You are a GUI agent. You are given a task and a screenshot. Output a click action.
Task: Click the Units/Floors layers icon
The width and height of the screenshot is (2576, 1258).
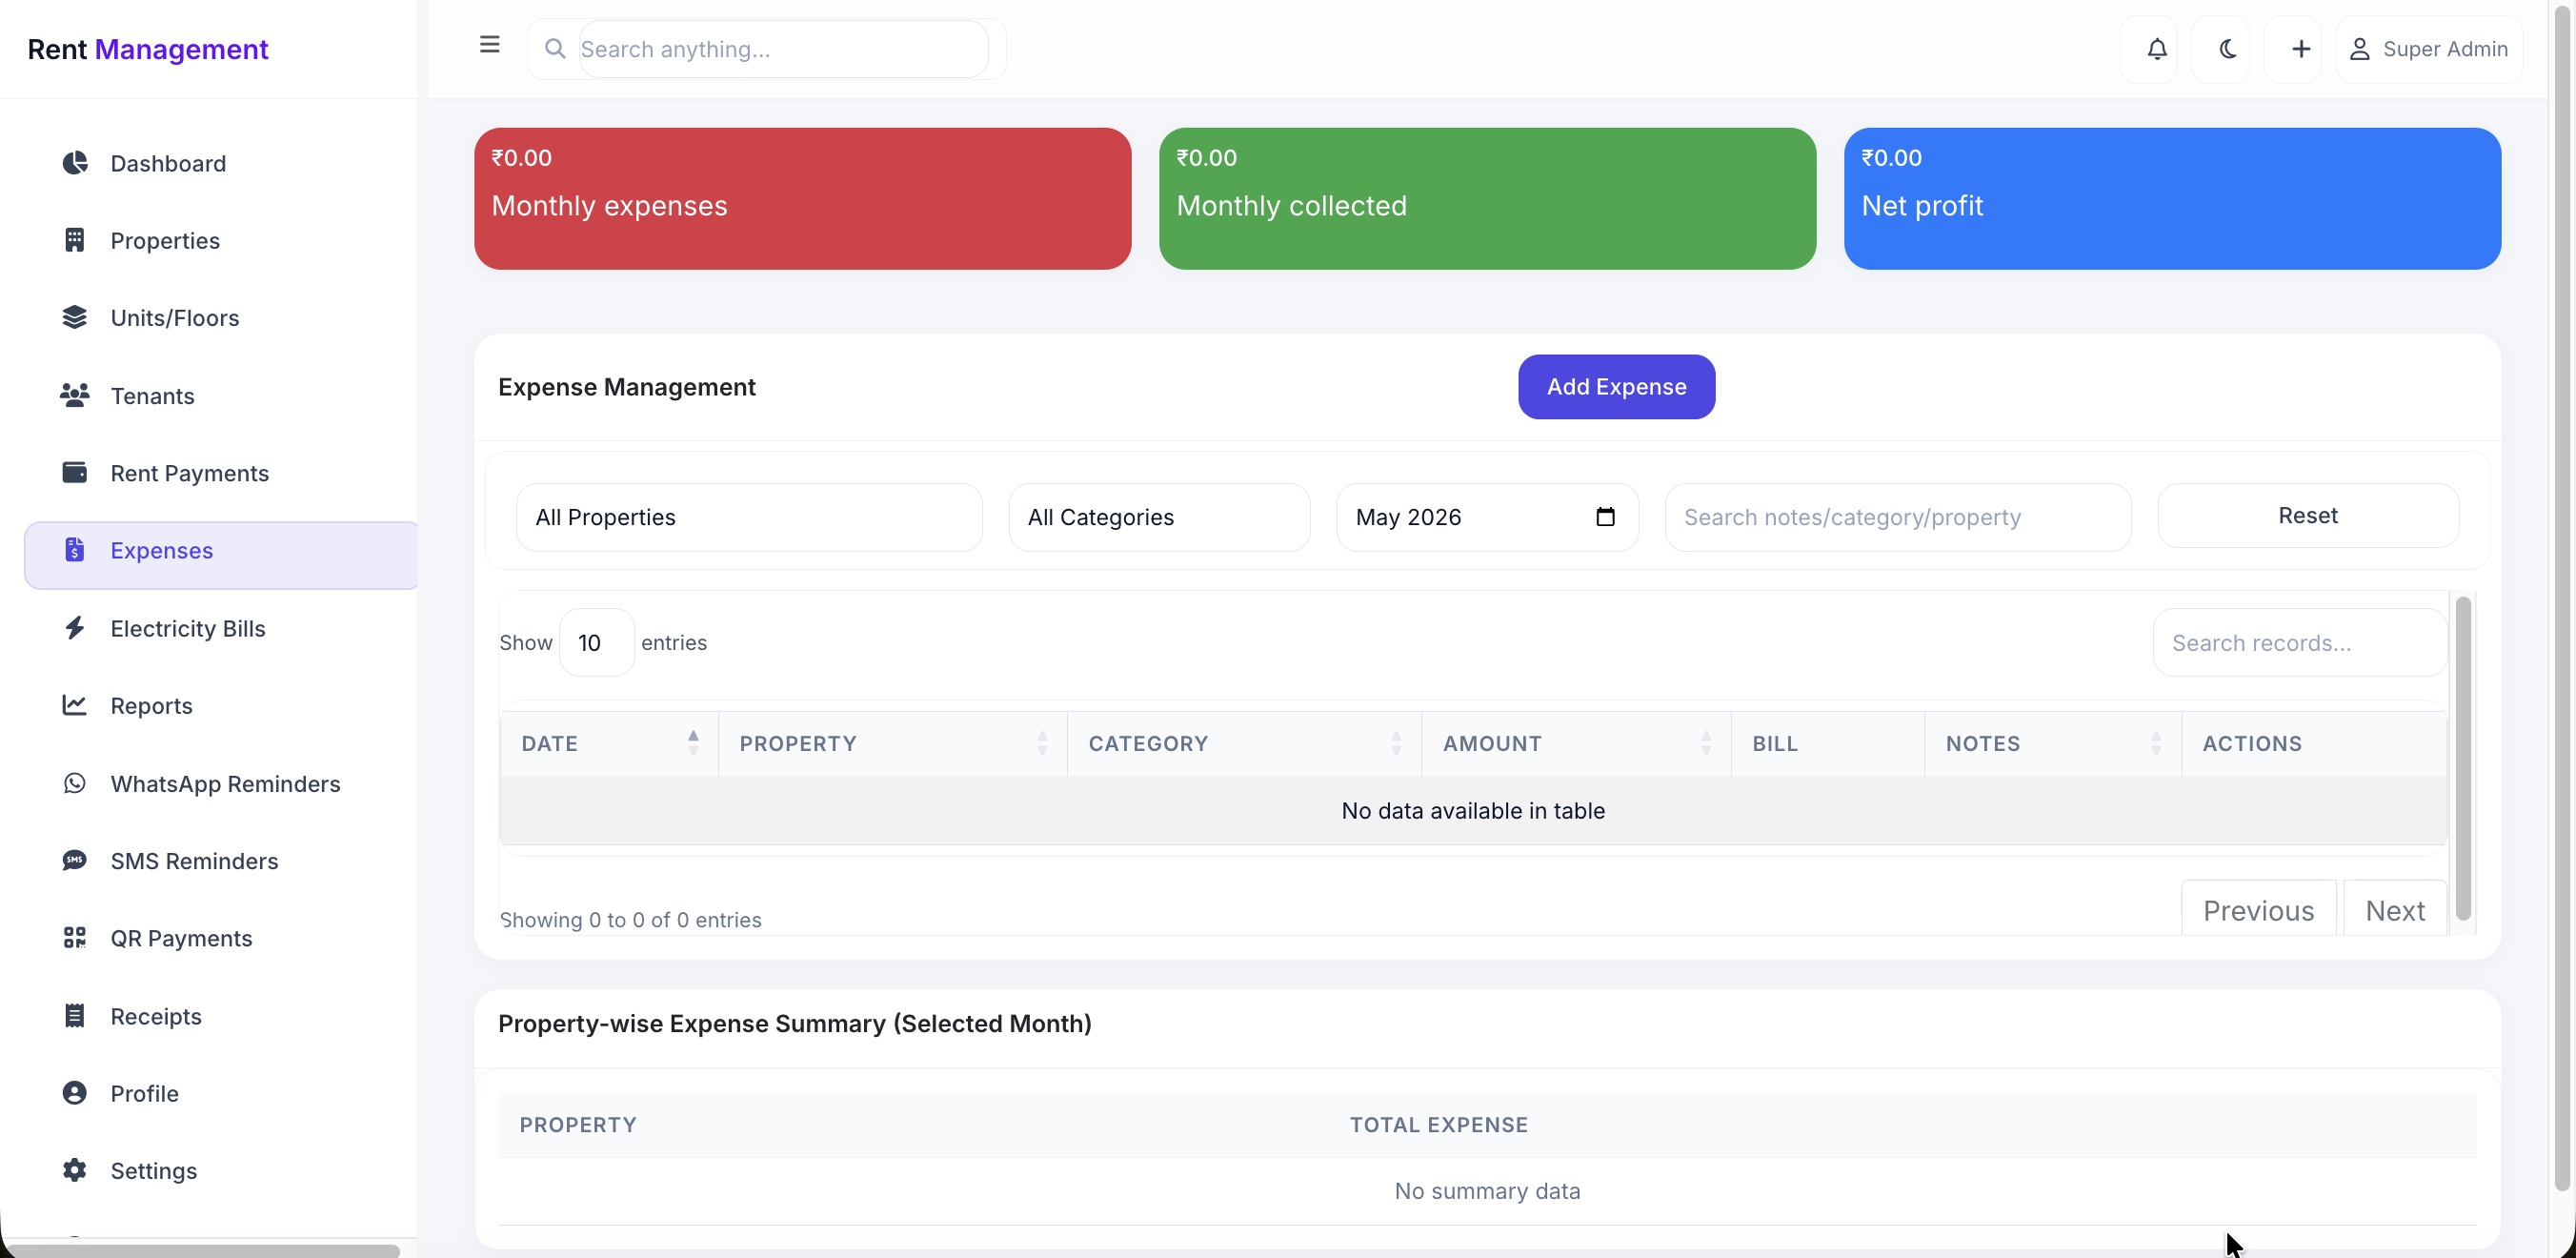75,317
